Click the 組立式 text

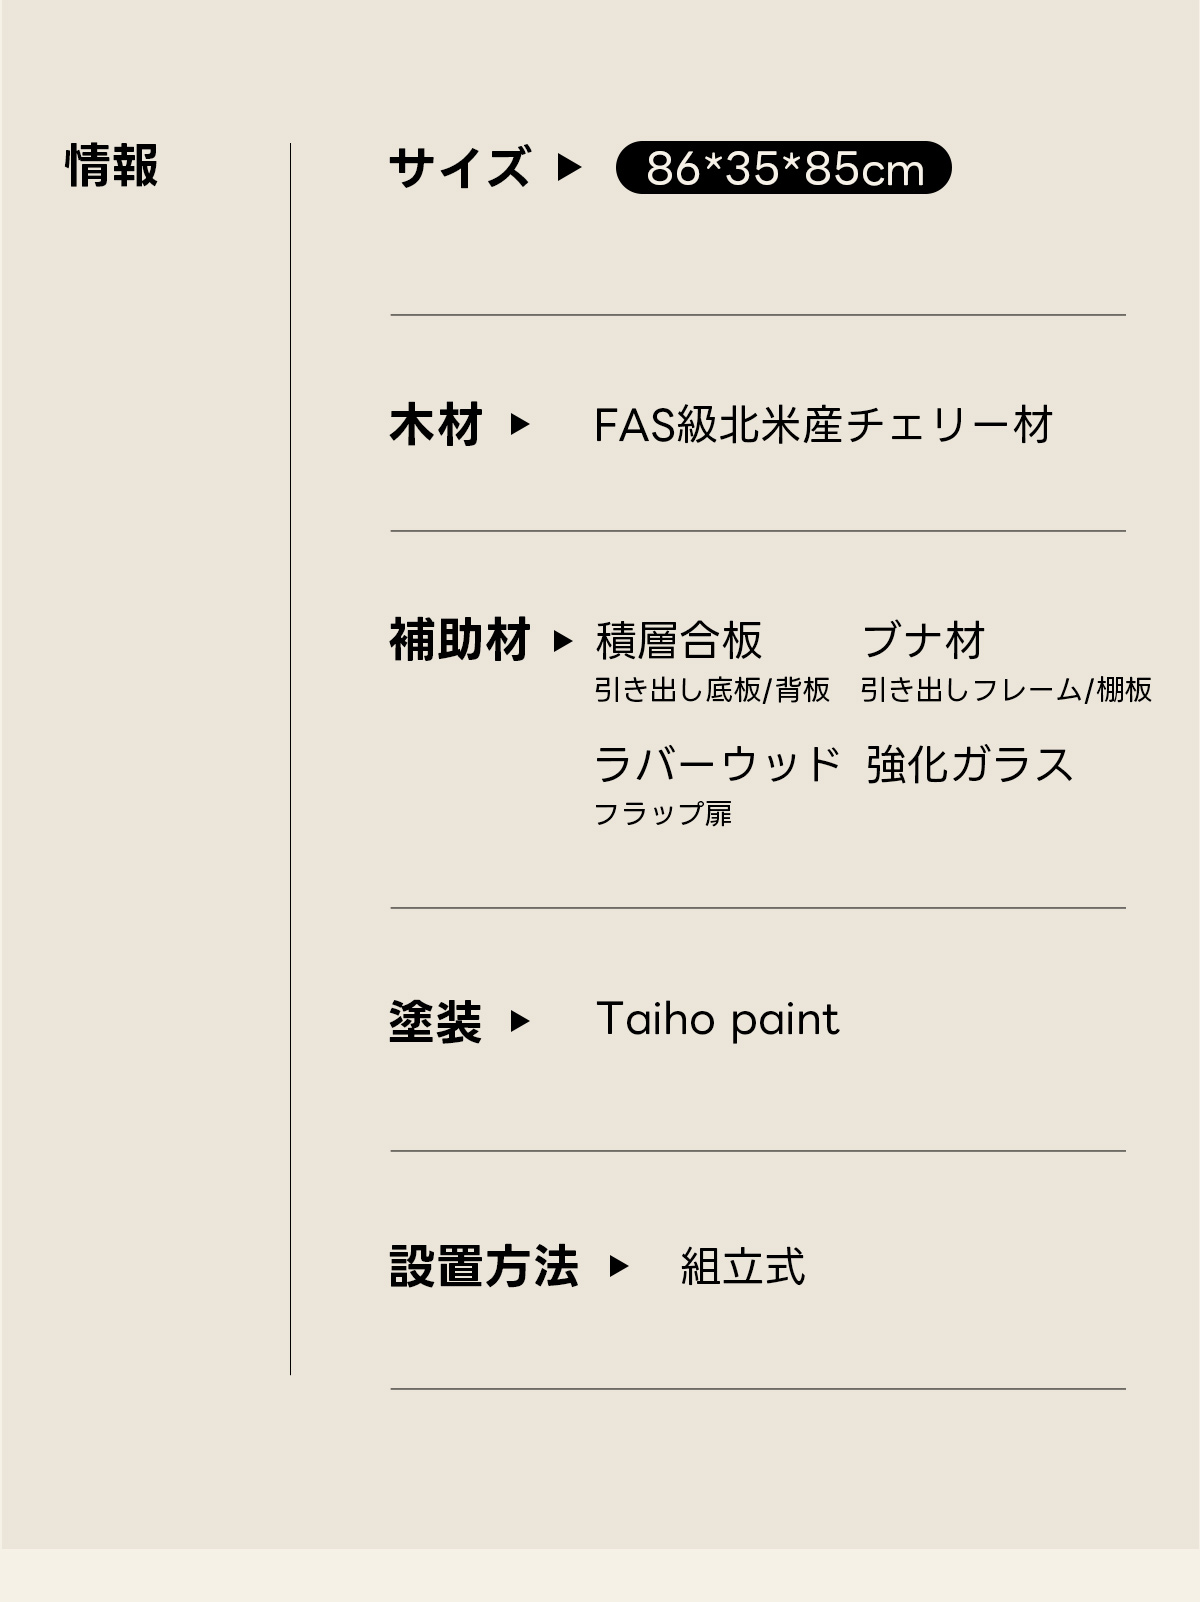click(x=742, y=1267)
